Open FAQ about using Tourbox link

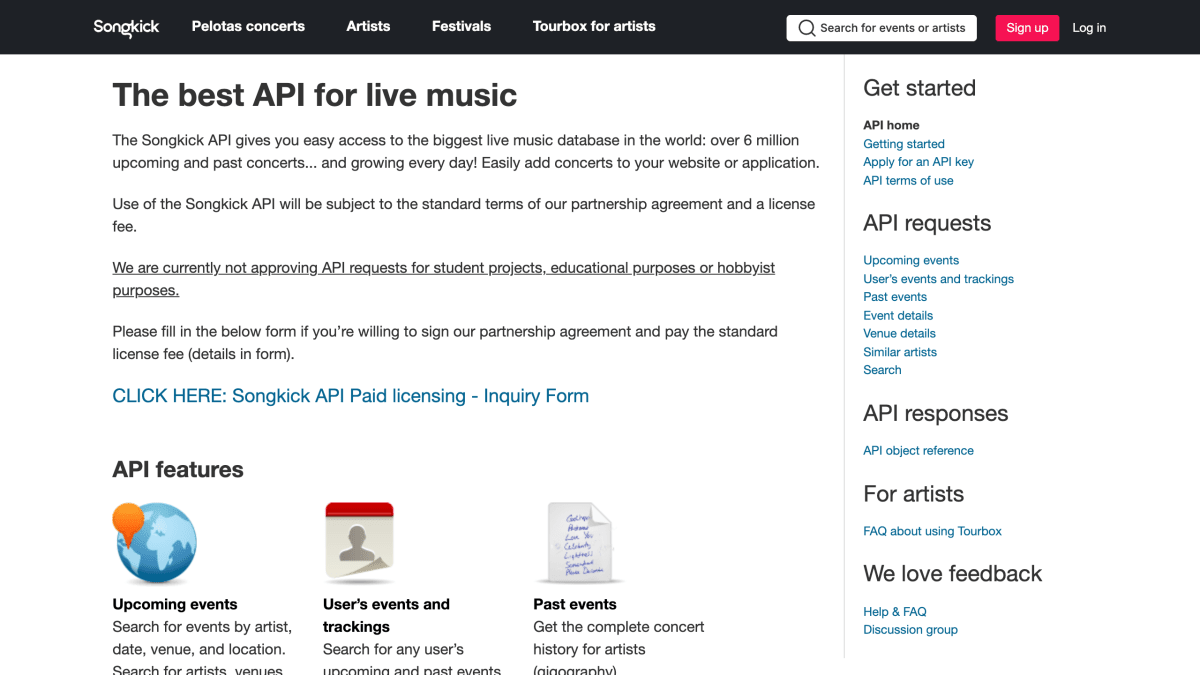(932, 531)
